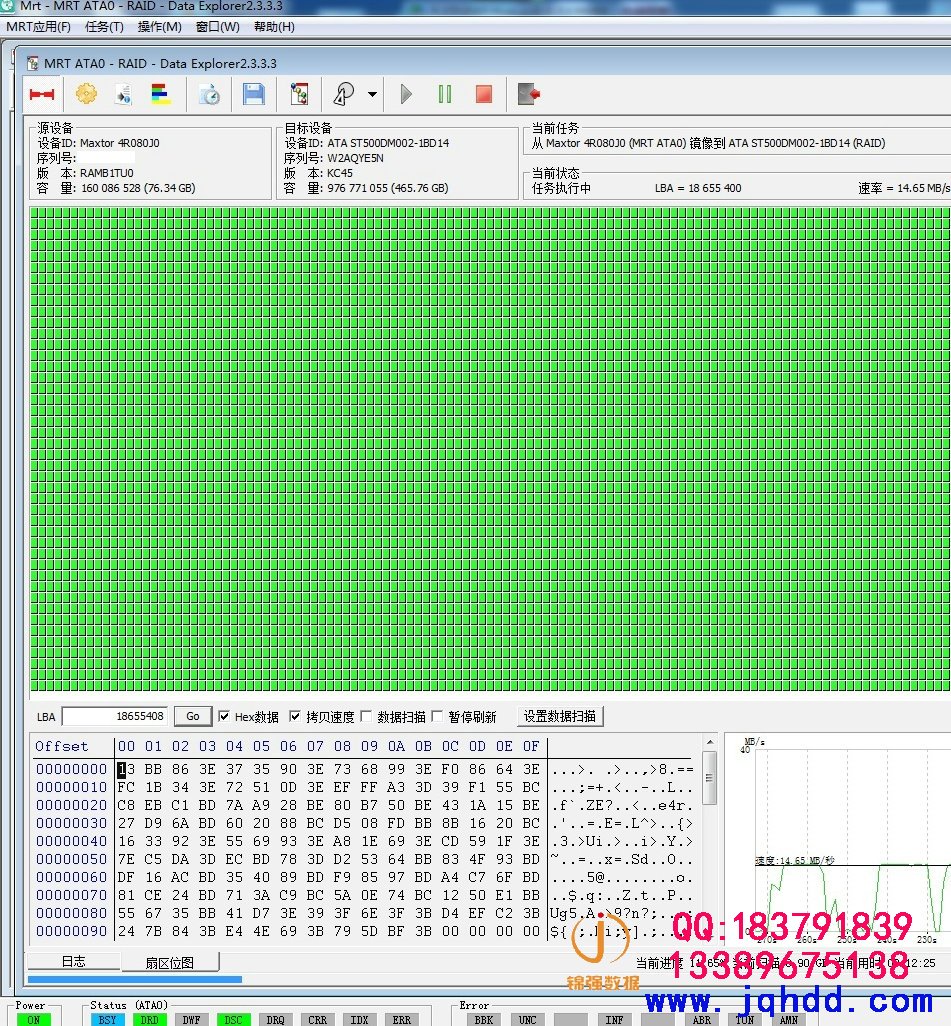Click the document info icon in toolbar

tap(124, 94)
